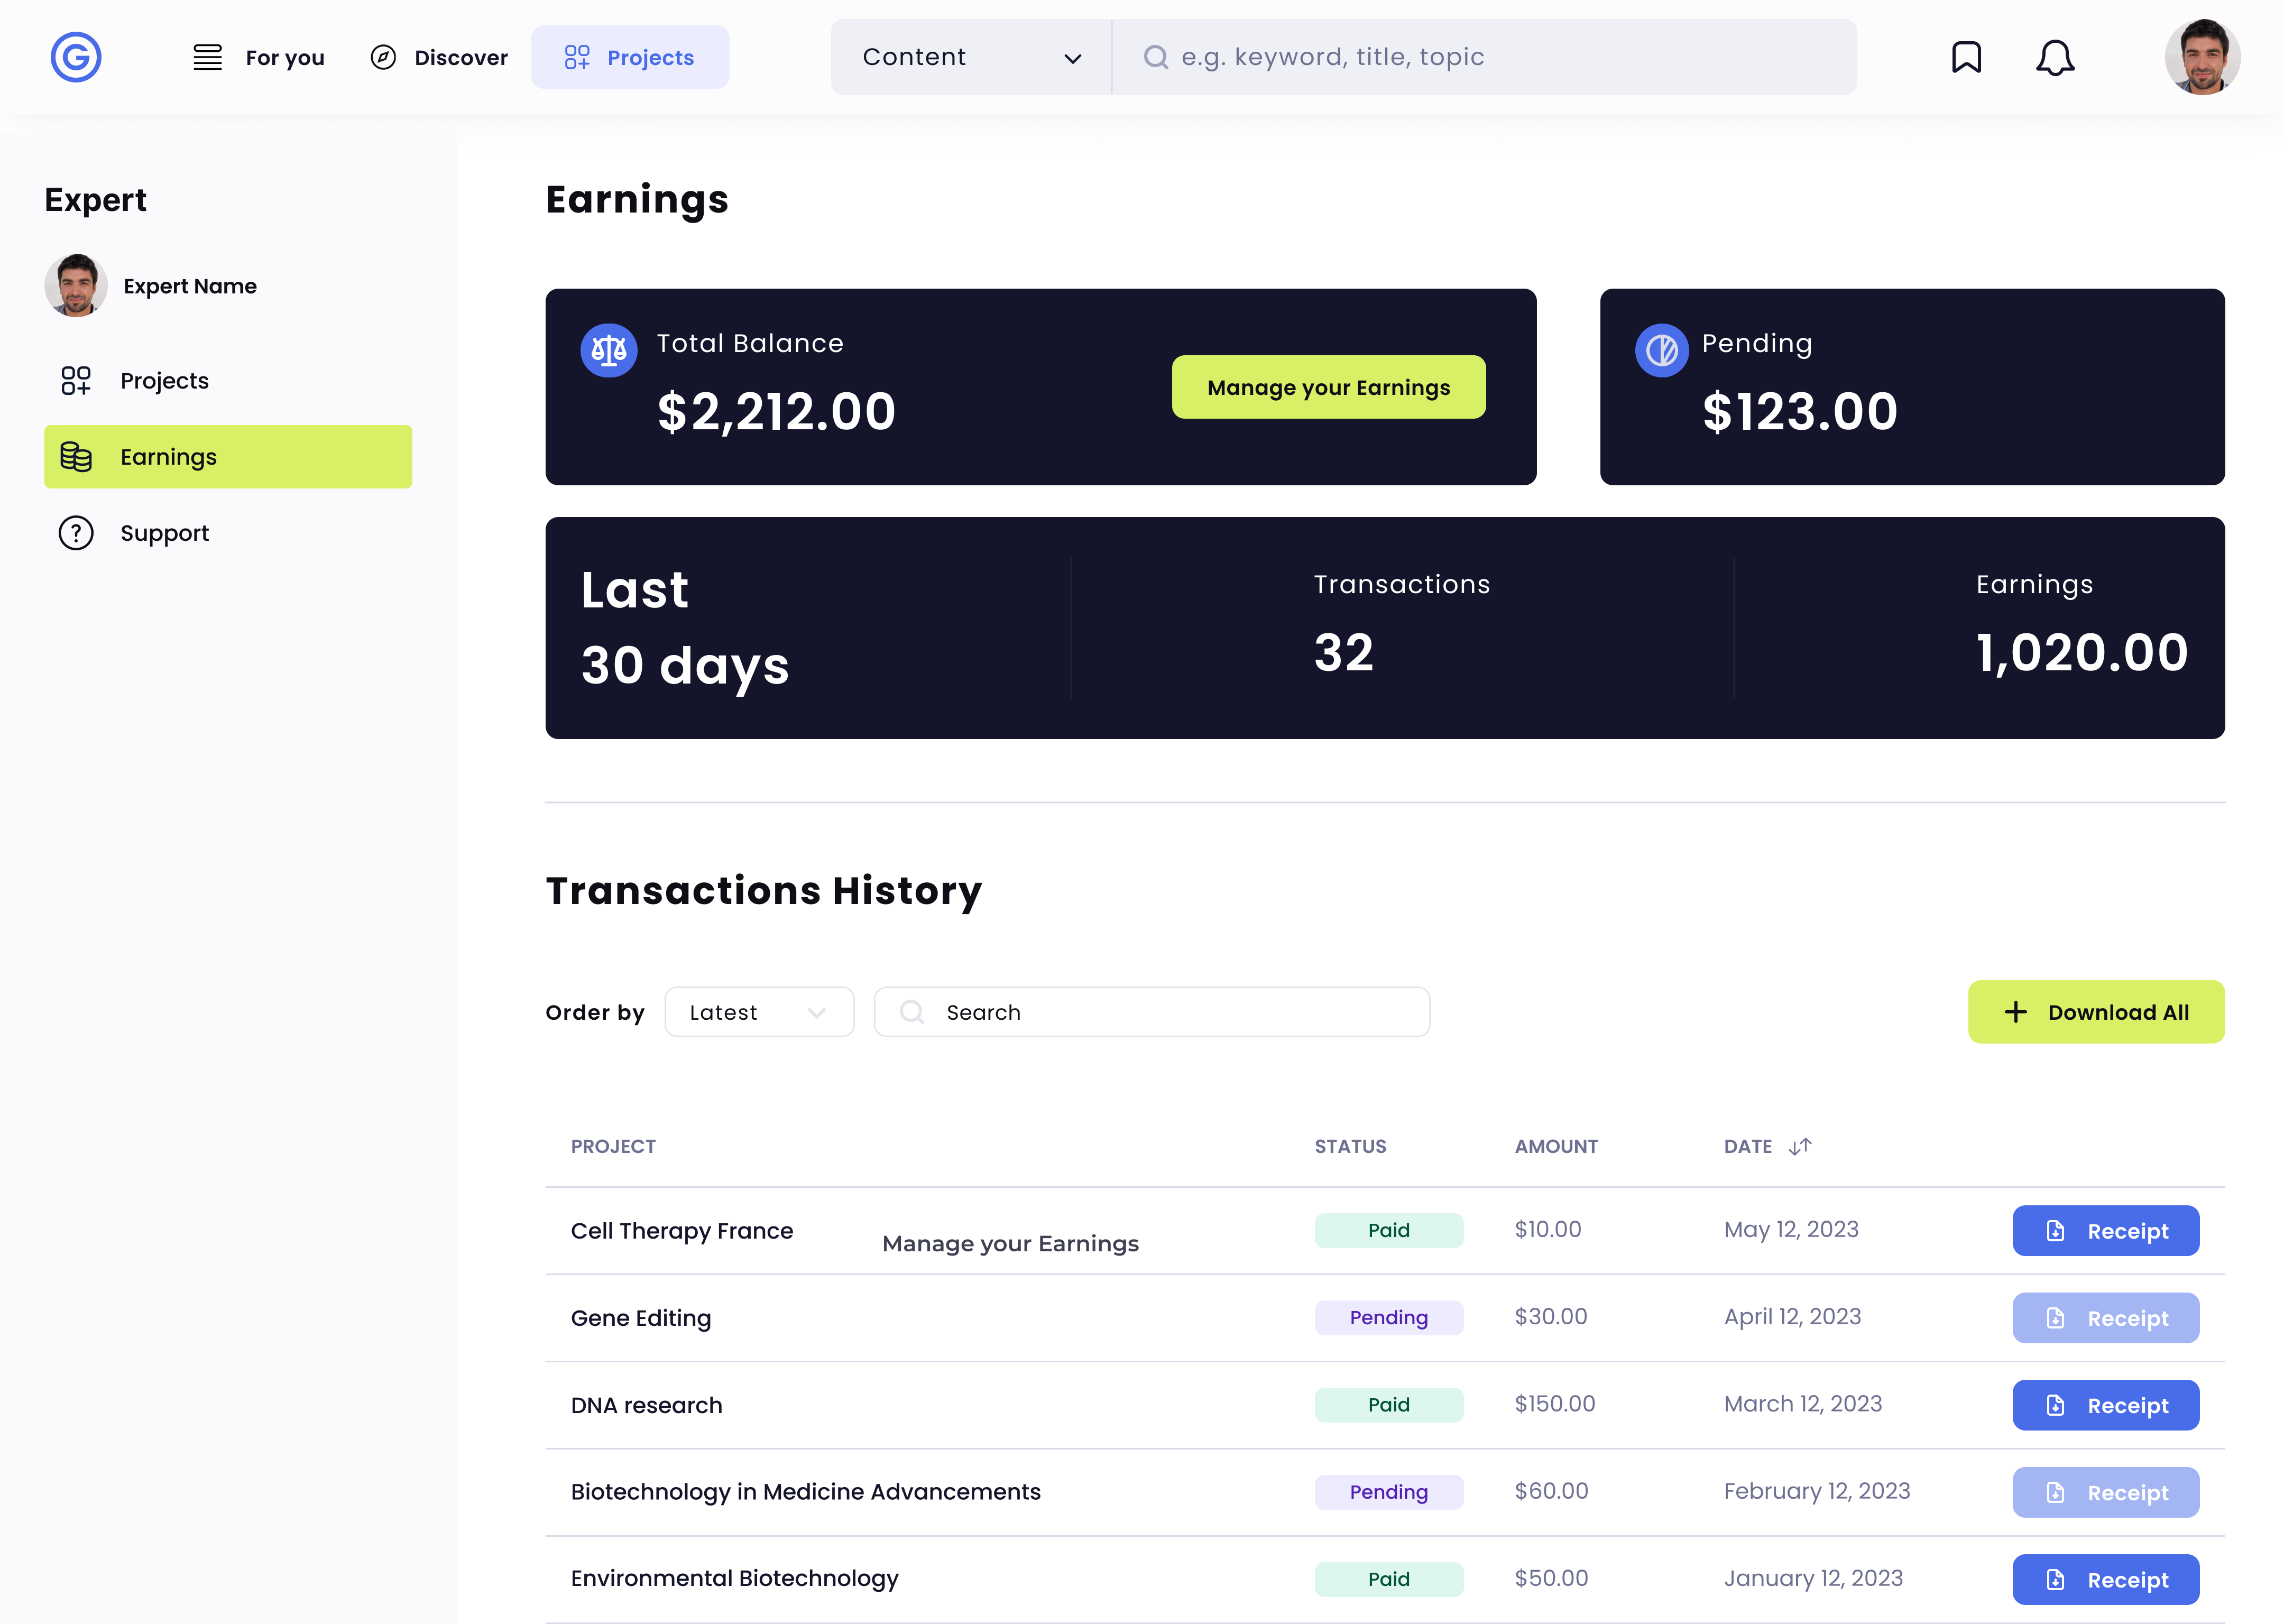Open the Discover tab

click(x=439, y=57)
